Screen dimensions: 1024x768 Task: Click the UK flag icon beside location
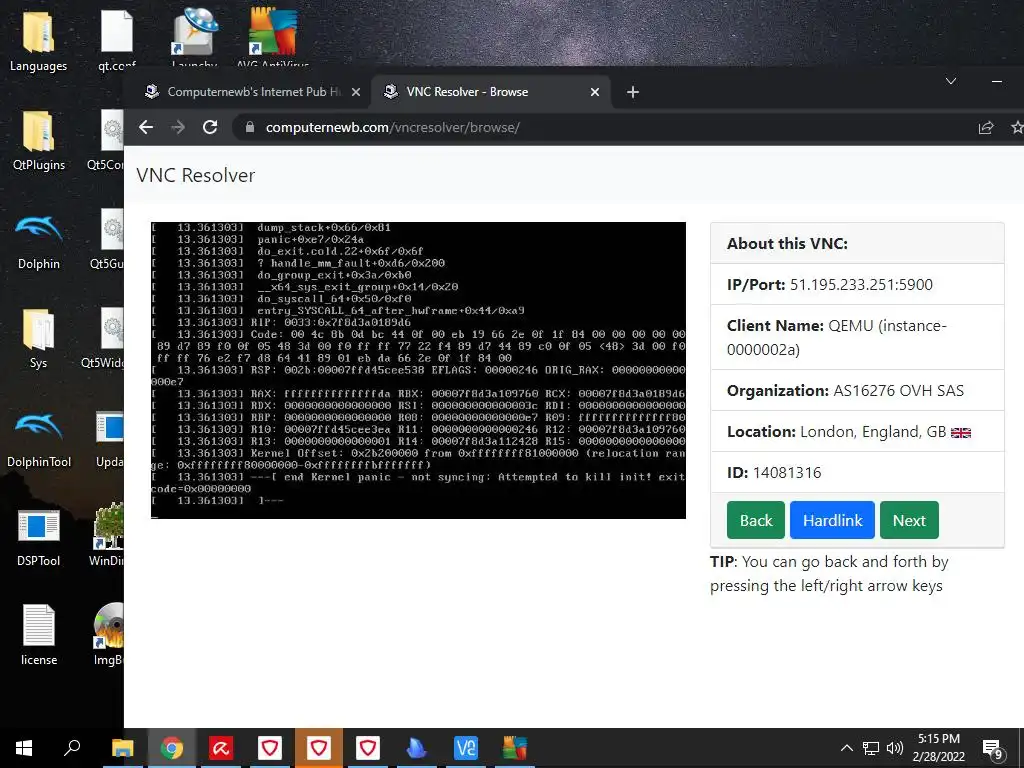[x=961, y=432]
